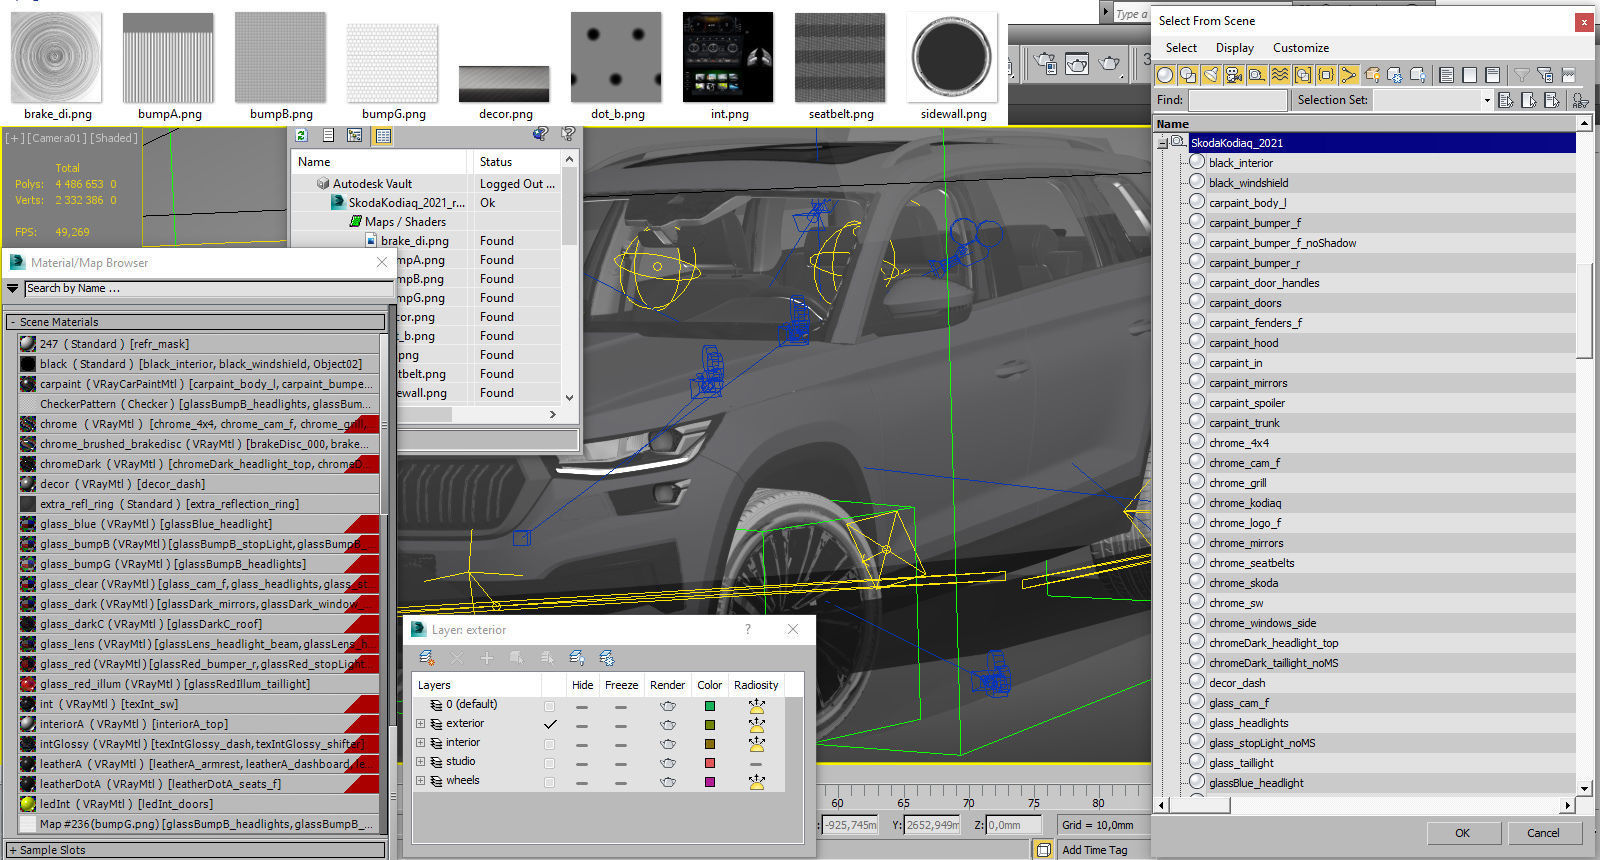Expand the exterior layer tree
1600x860 pixels.
point(421,724)
